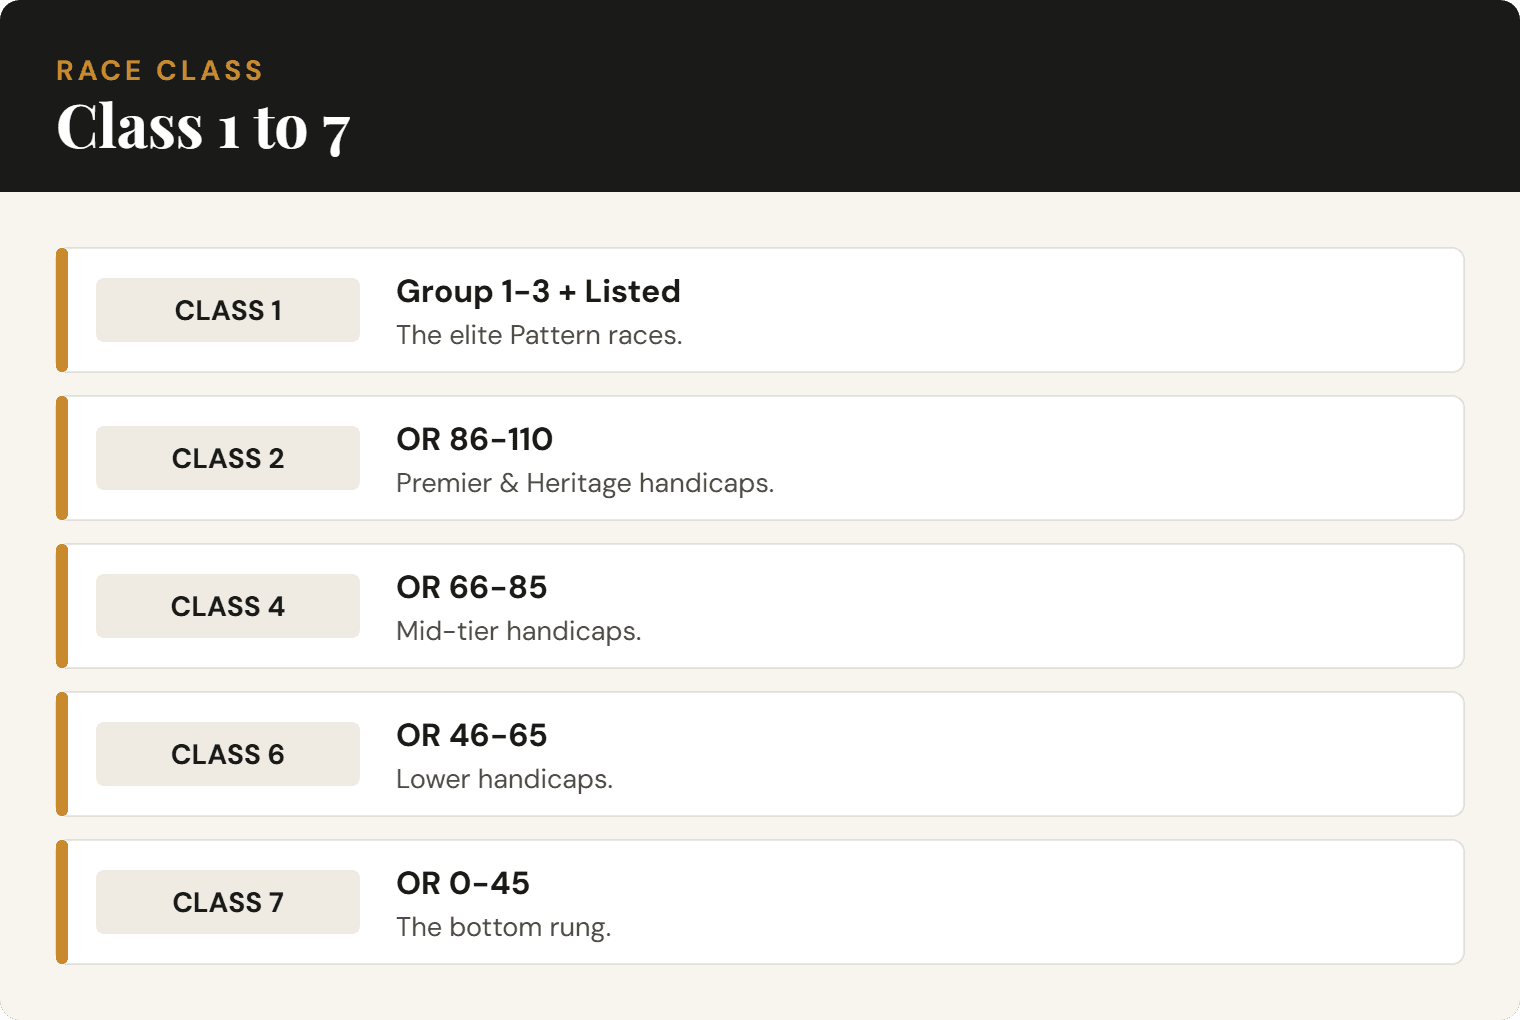The width and height of the screenshot is (1520, 1020).
Task: Click the CLASS 7 badge
Action: click(x=228, y=902)
